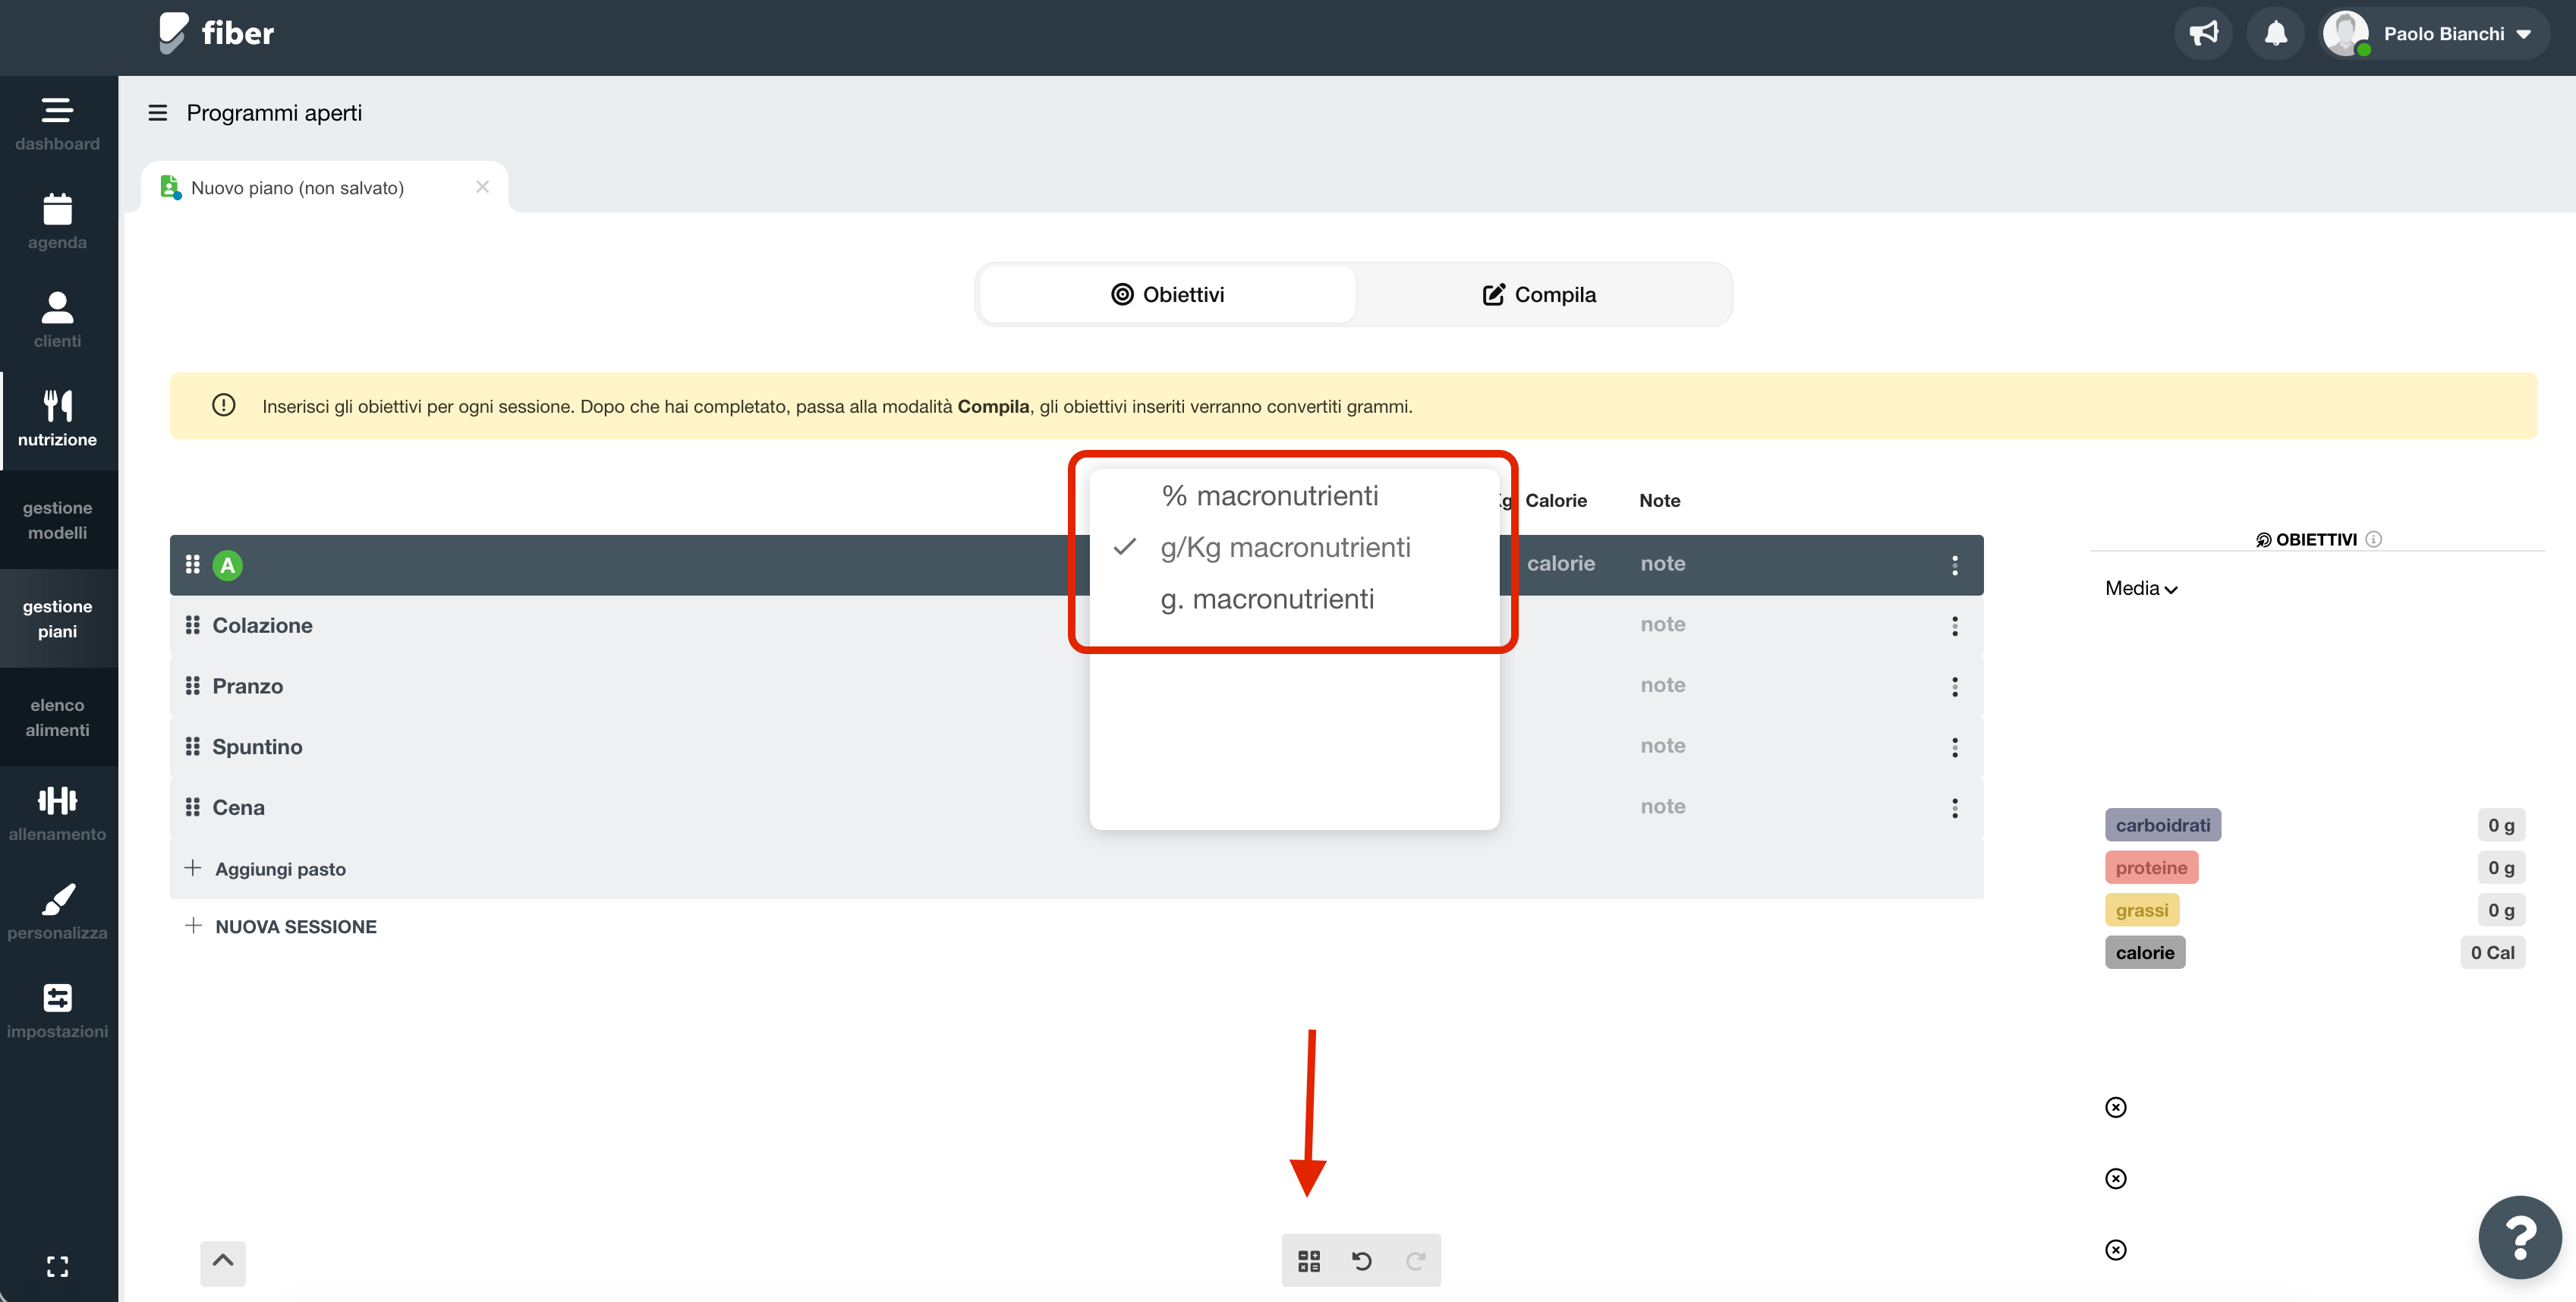Image resolution: width=2576 pixels, height=1302 pixels.
Task: Click the Note column header
Action: (1659, 500)
